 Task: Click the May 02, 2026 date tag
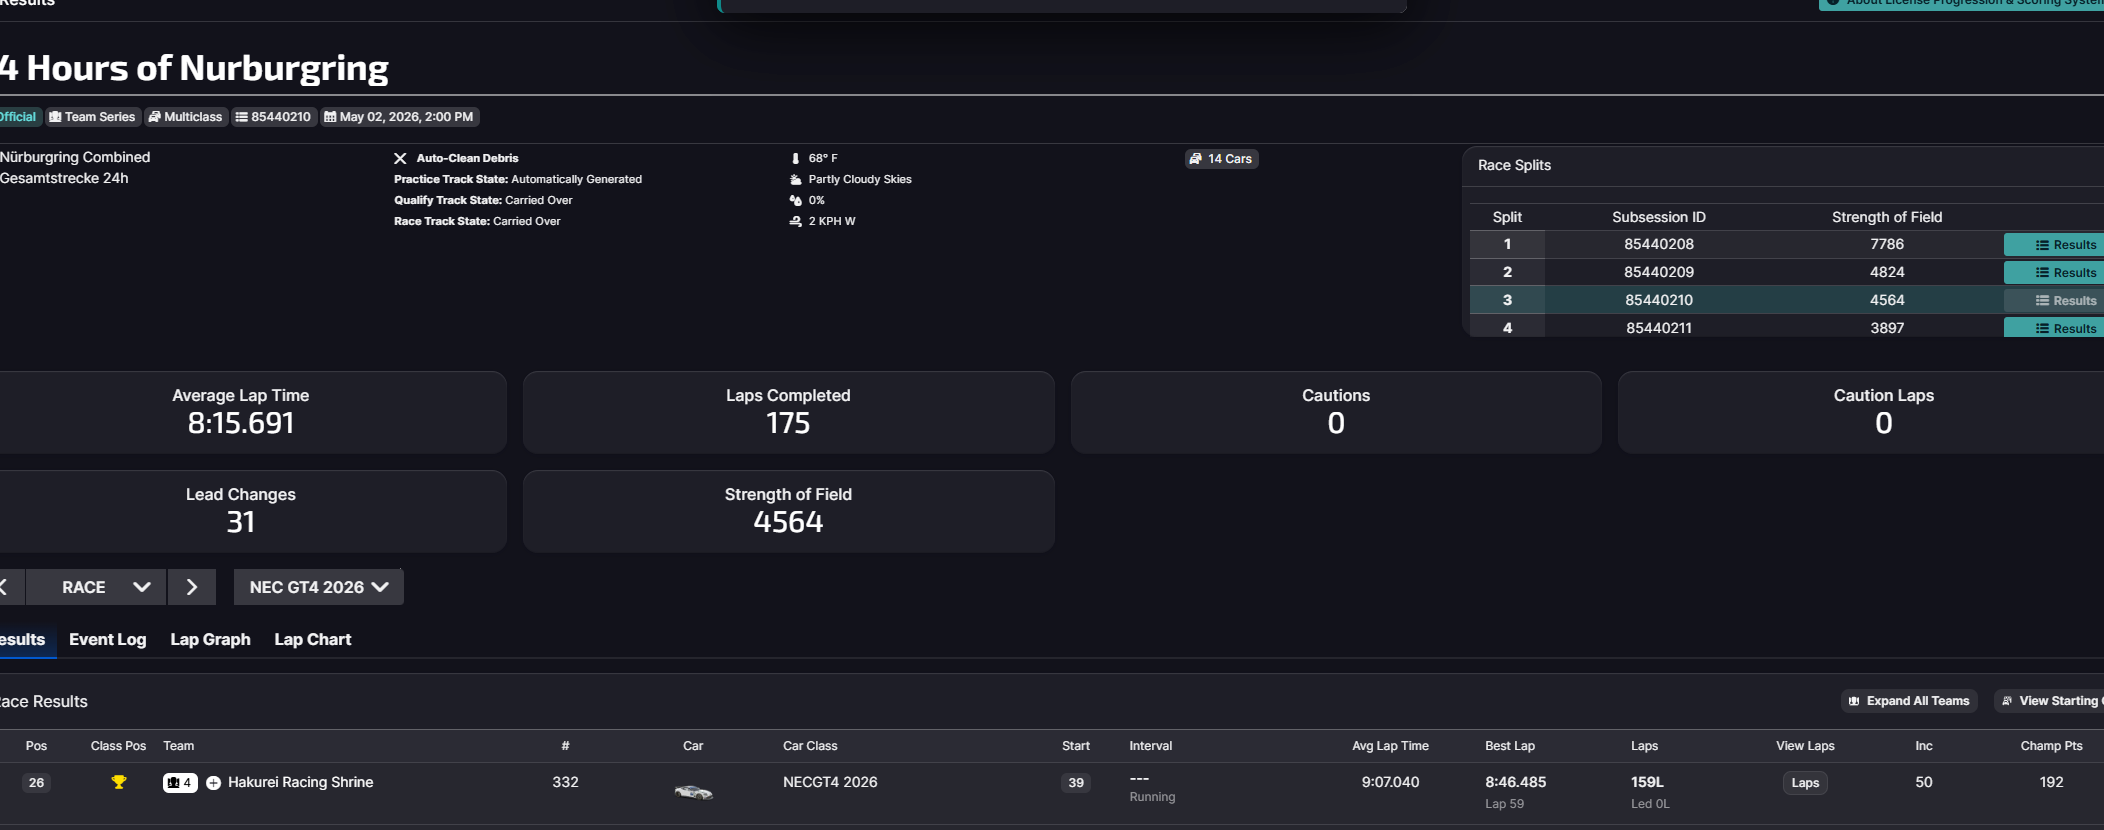[399, 117]
